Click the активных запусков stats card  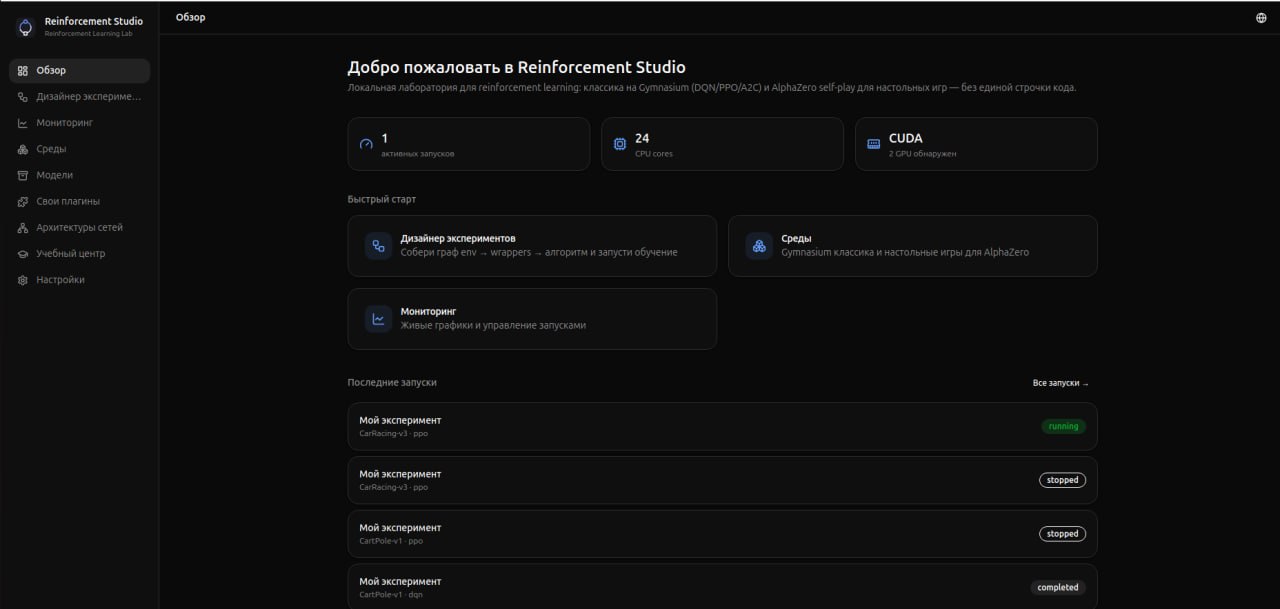point(469,144)
